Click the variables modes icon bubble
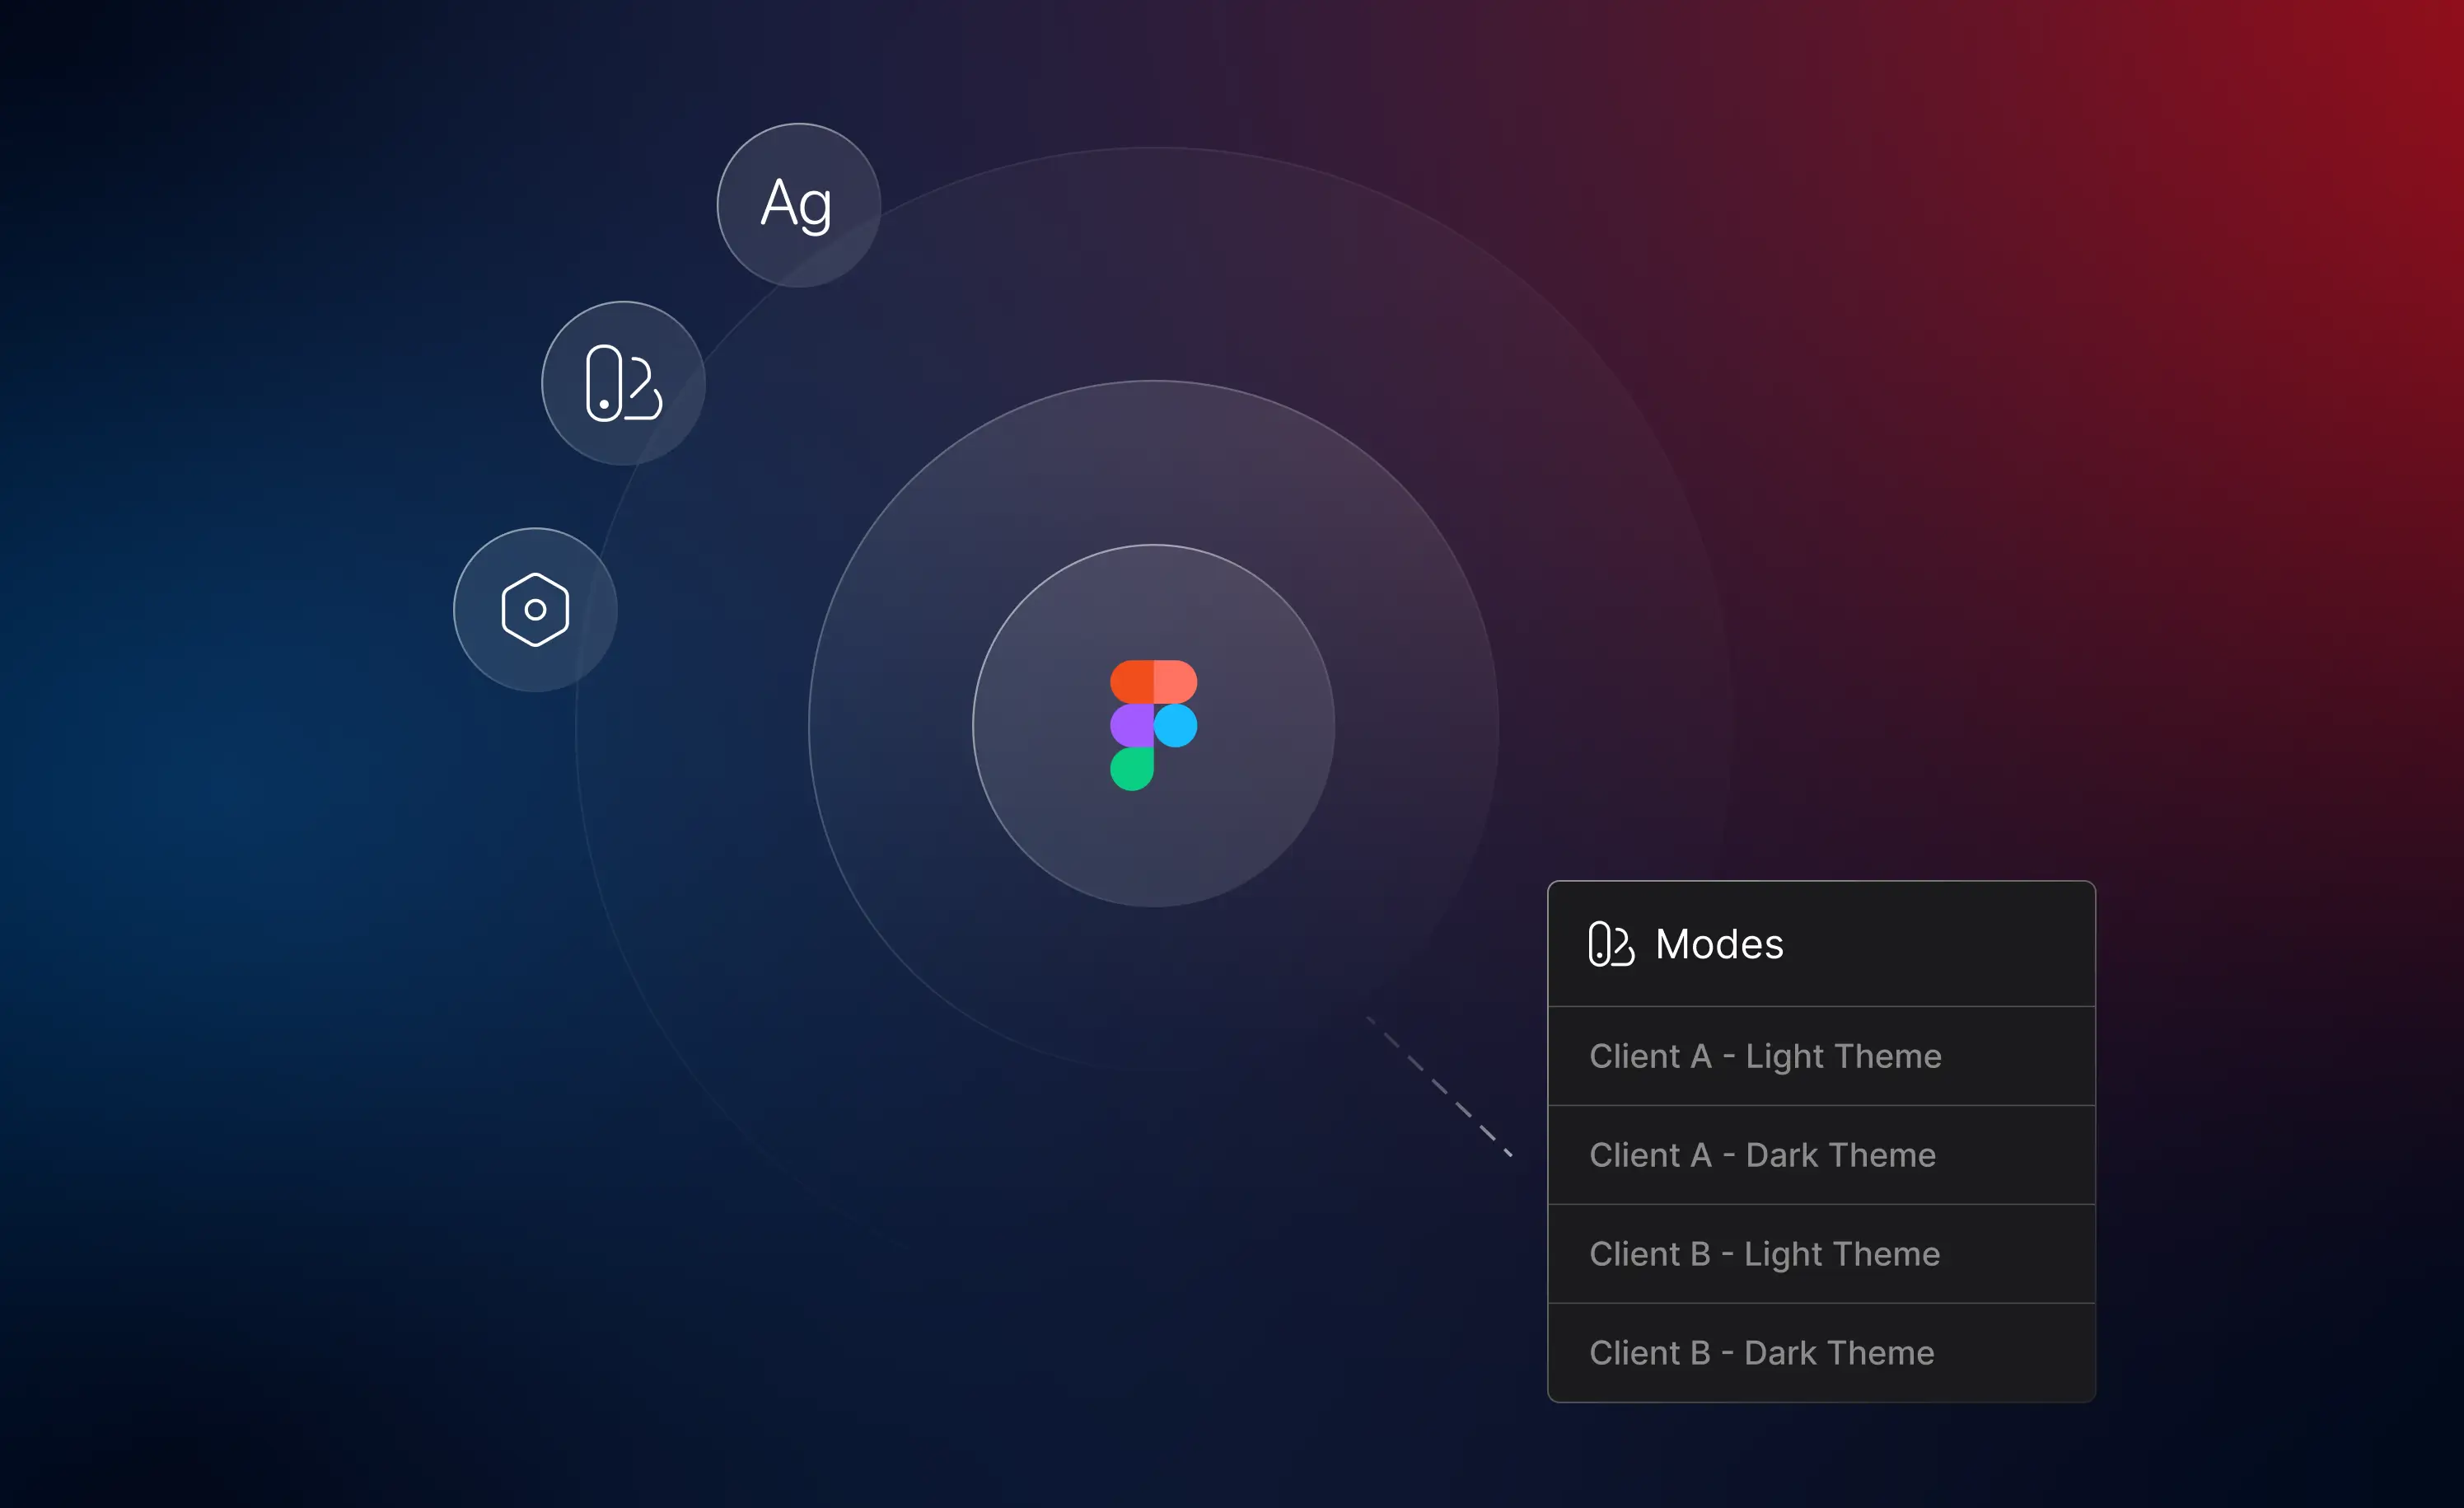2464x1508 pixels. click(623, 383)
